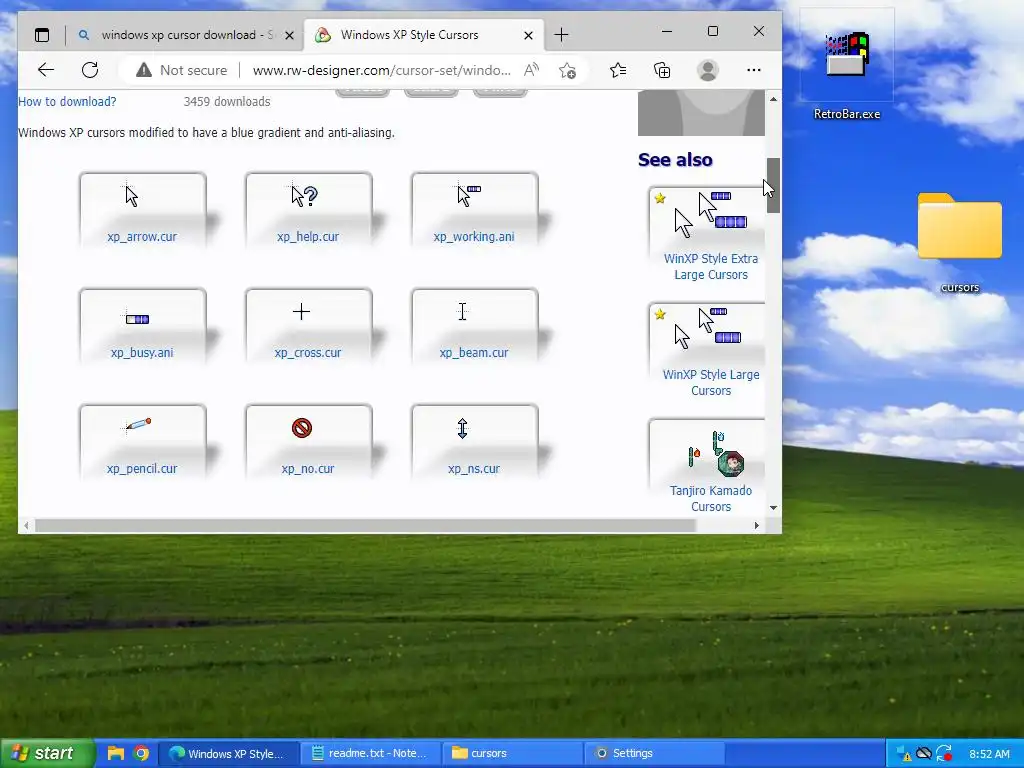Open WinXP Style Extra Large Cursors link
This screenshot has height=768, width=1024.
click(x=711, y=266)
